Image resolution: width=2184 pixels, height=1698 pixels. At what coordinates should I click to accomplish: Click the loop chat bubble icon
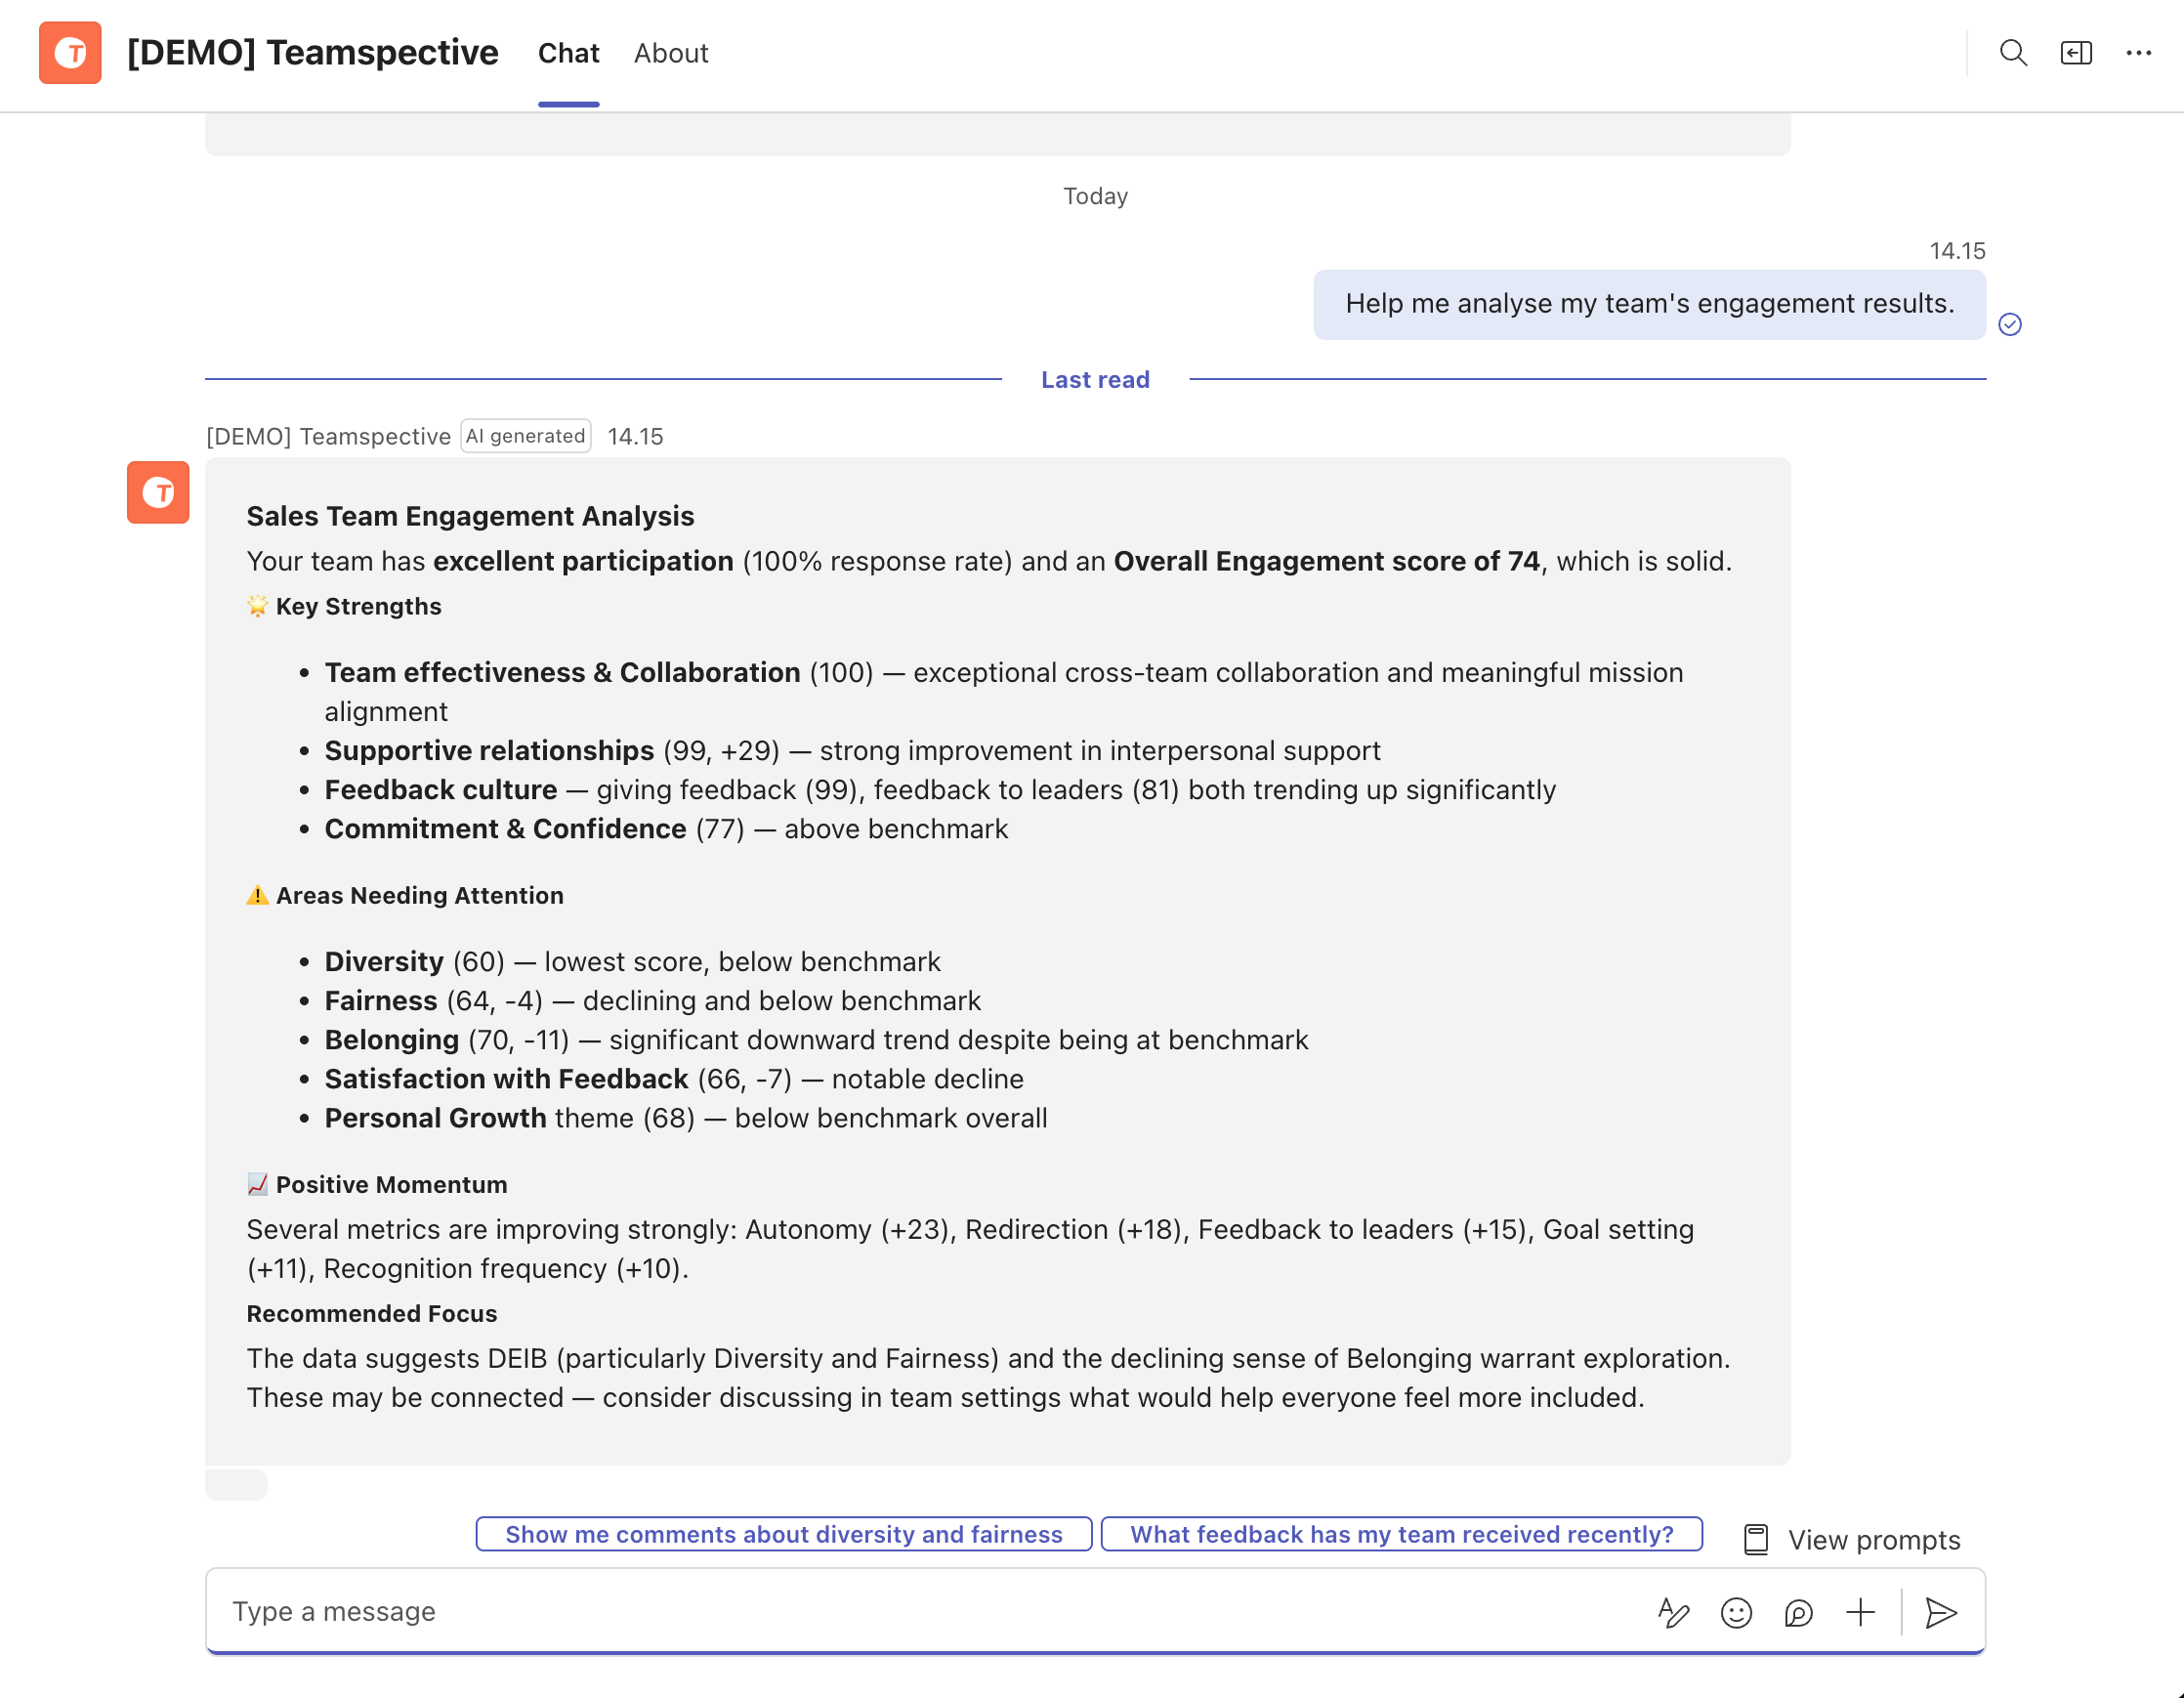click(x=1798, y=1612)
